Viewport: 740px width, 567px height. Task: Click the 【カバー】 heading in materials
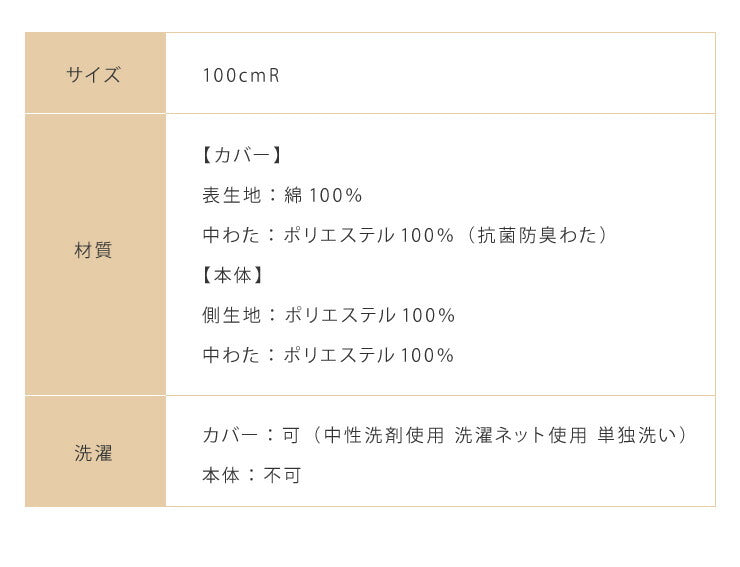pyautogui.click(x=243, y=156)
